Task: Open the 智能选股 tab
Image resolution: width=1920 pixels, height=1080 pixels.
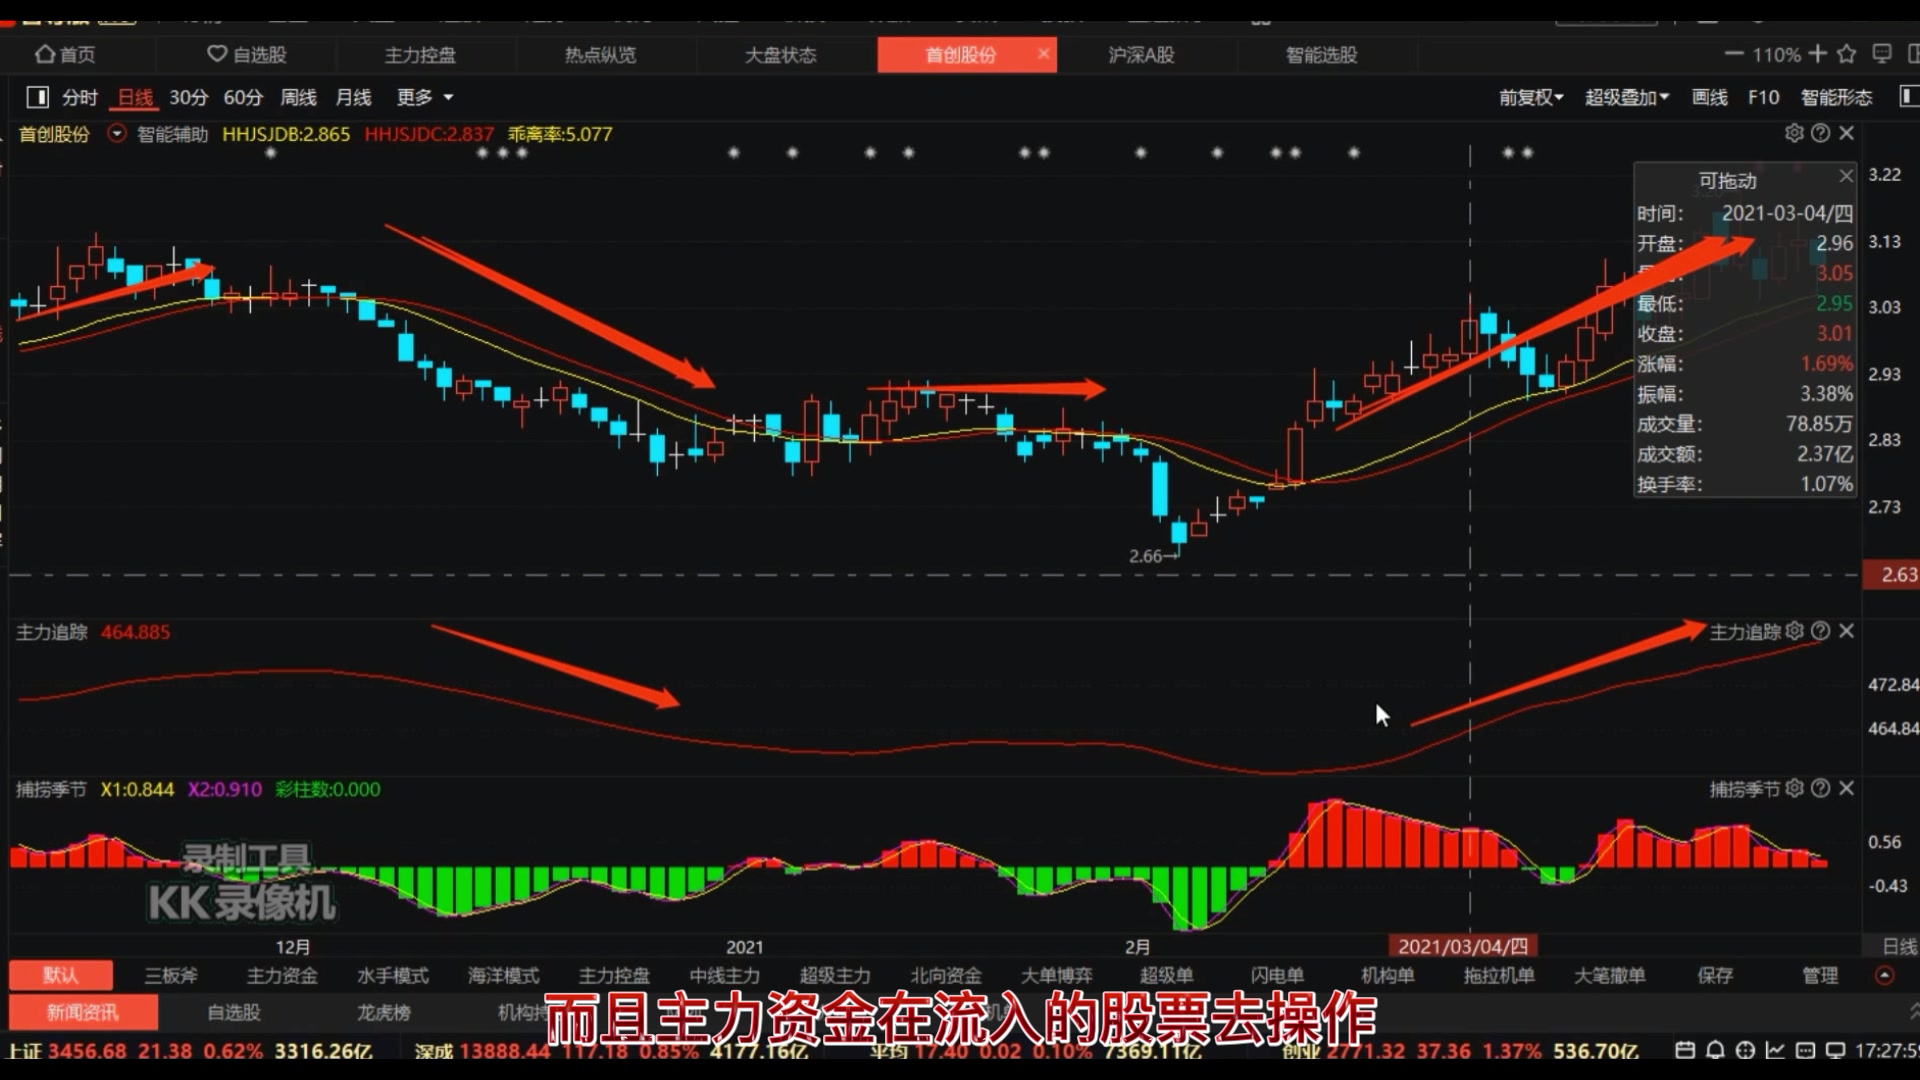Action: click(x=1321, y=55)
